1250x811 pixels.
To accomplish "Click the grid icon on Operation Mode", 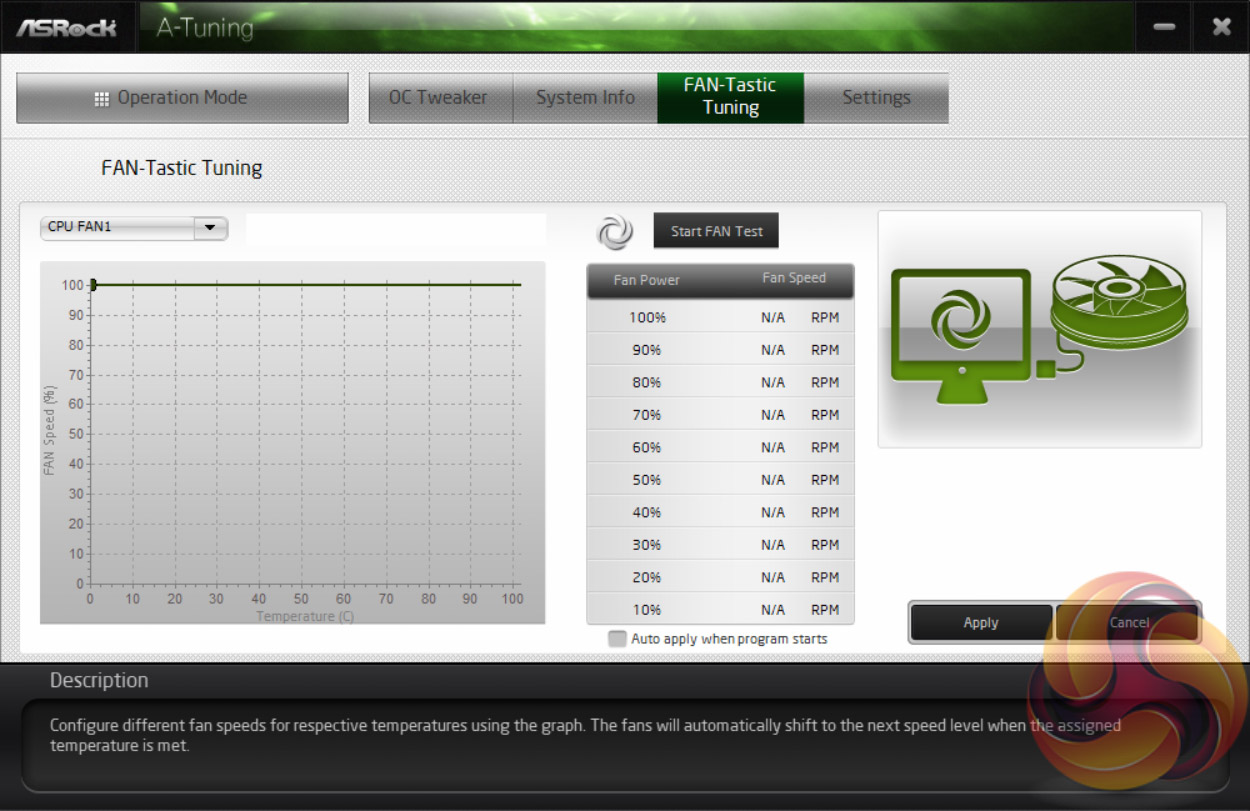I will tap(101, 99).
